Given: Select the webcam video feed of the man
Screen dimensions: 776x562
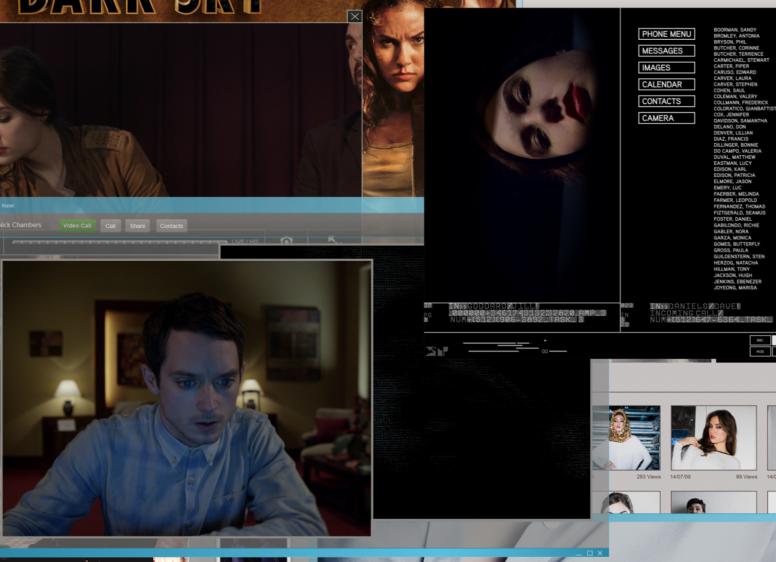Looking at the screenshot, I should point(187,398).
